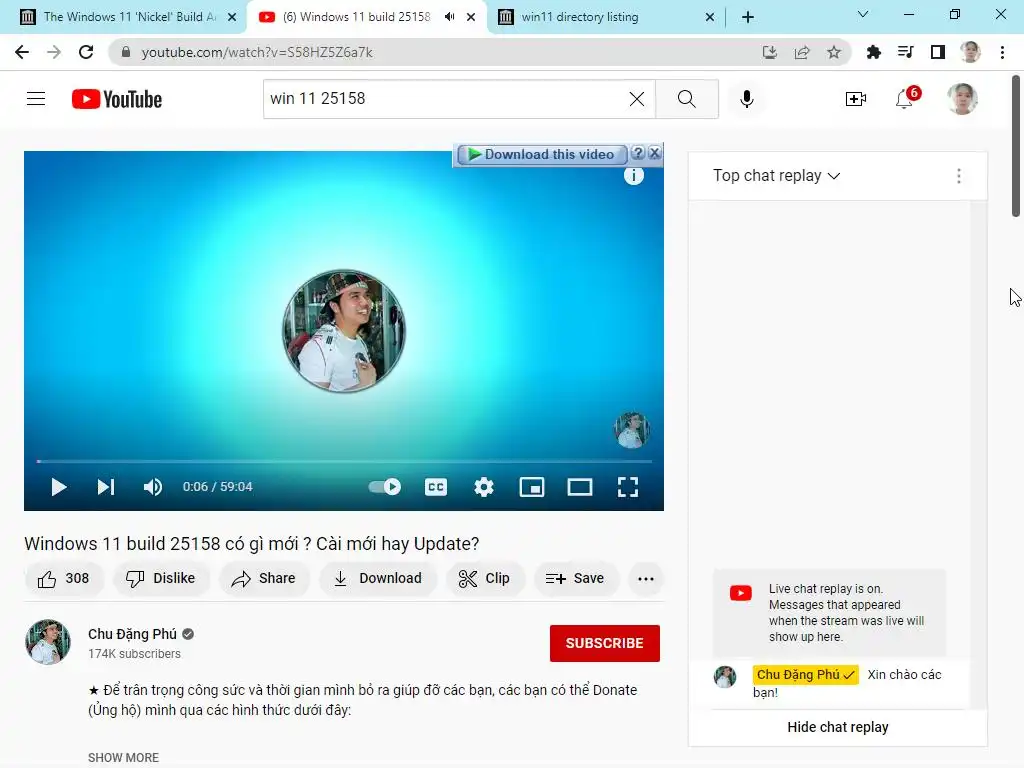Save video to playlist
Viewport: 1024px width, 768px height.
(x=575, y=579)
